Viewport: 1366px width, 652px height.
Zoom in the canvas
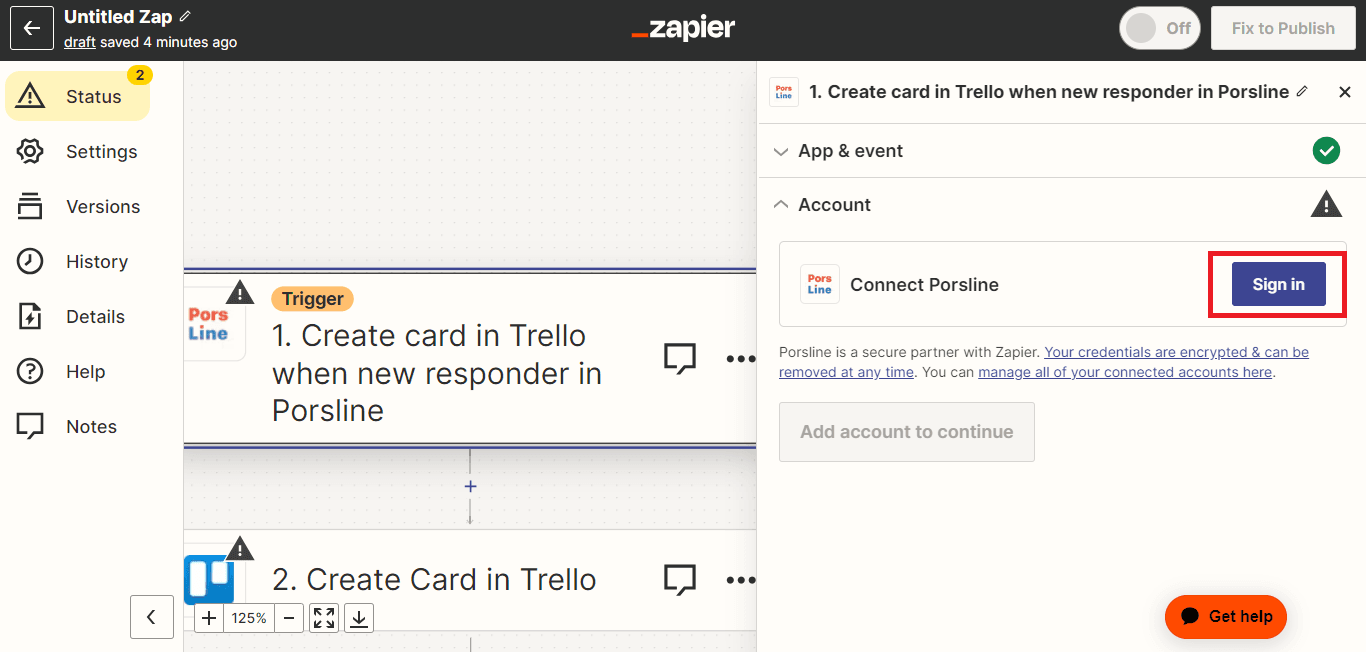(209, 618)
